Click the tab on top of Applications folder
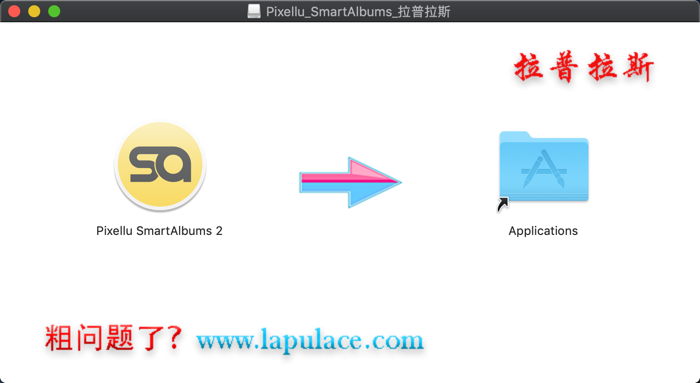The image size is (700, 383). [x=514, y=135]
